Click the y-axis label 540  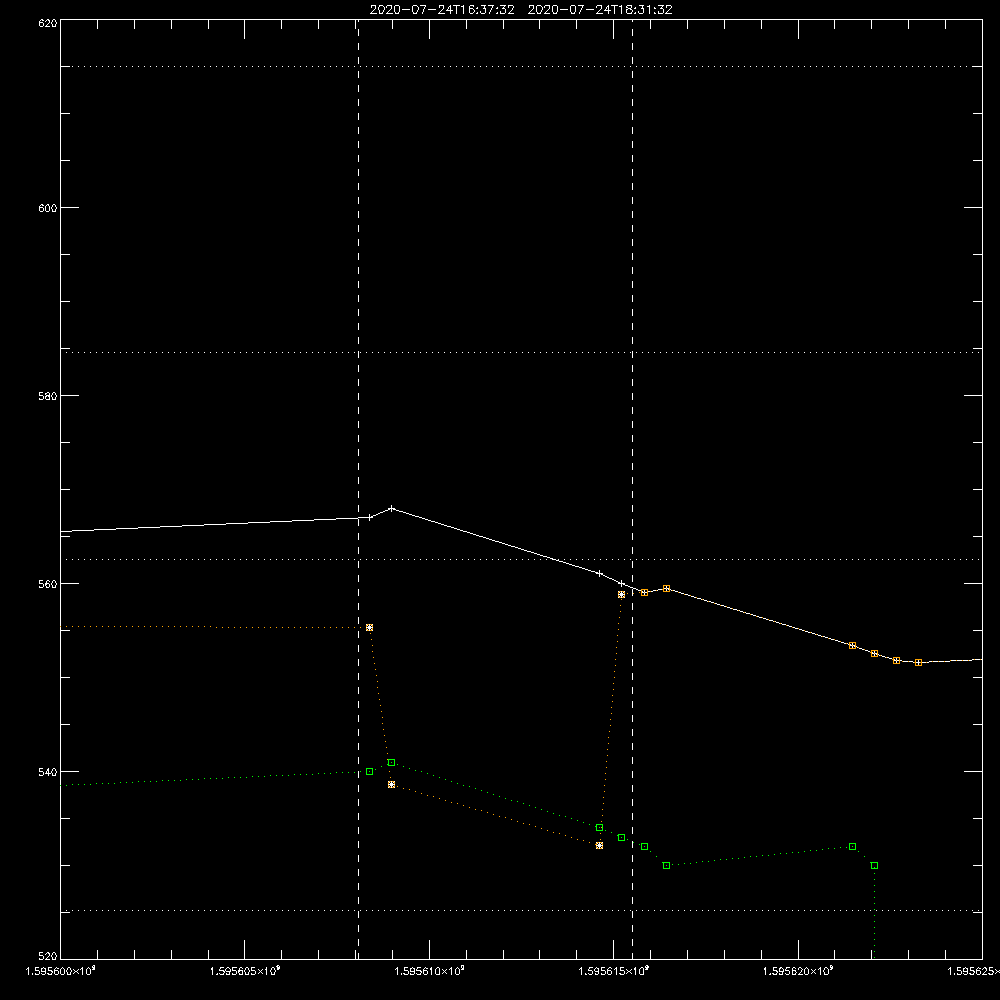(48, 772)
